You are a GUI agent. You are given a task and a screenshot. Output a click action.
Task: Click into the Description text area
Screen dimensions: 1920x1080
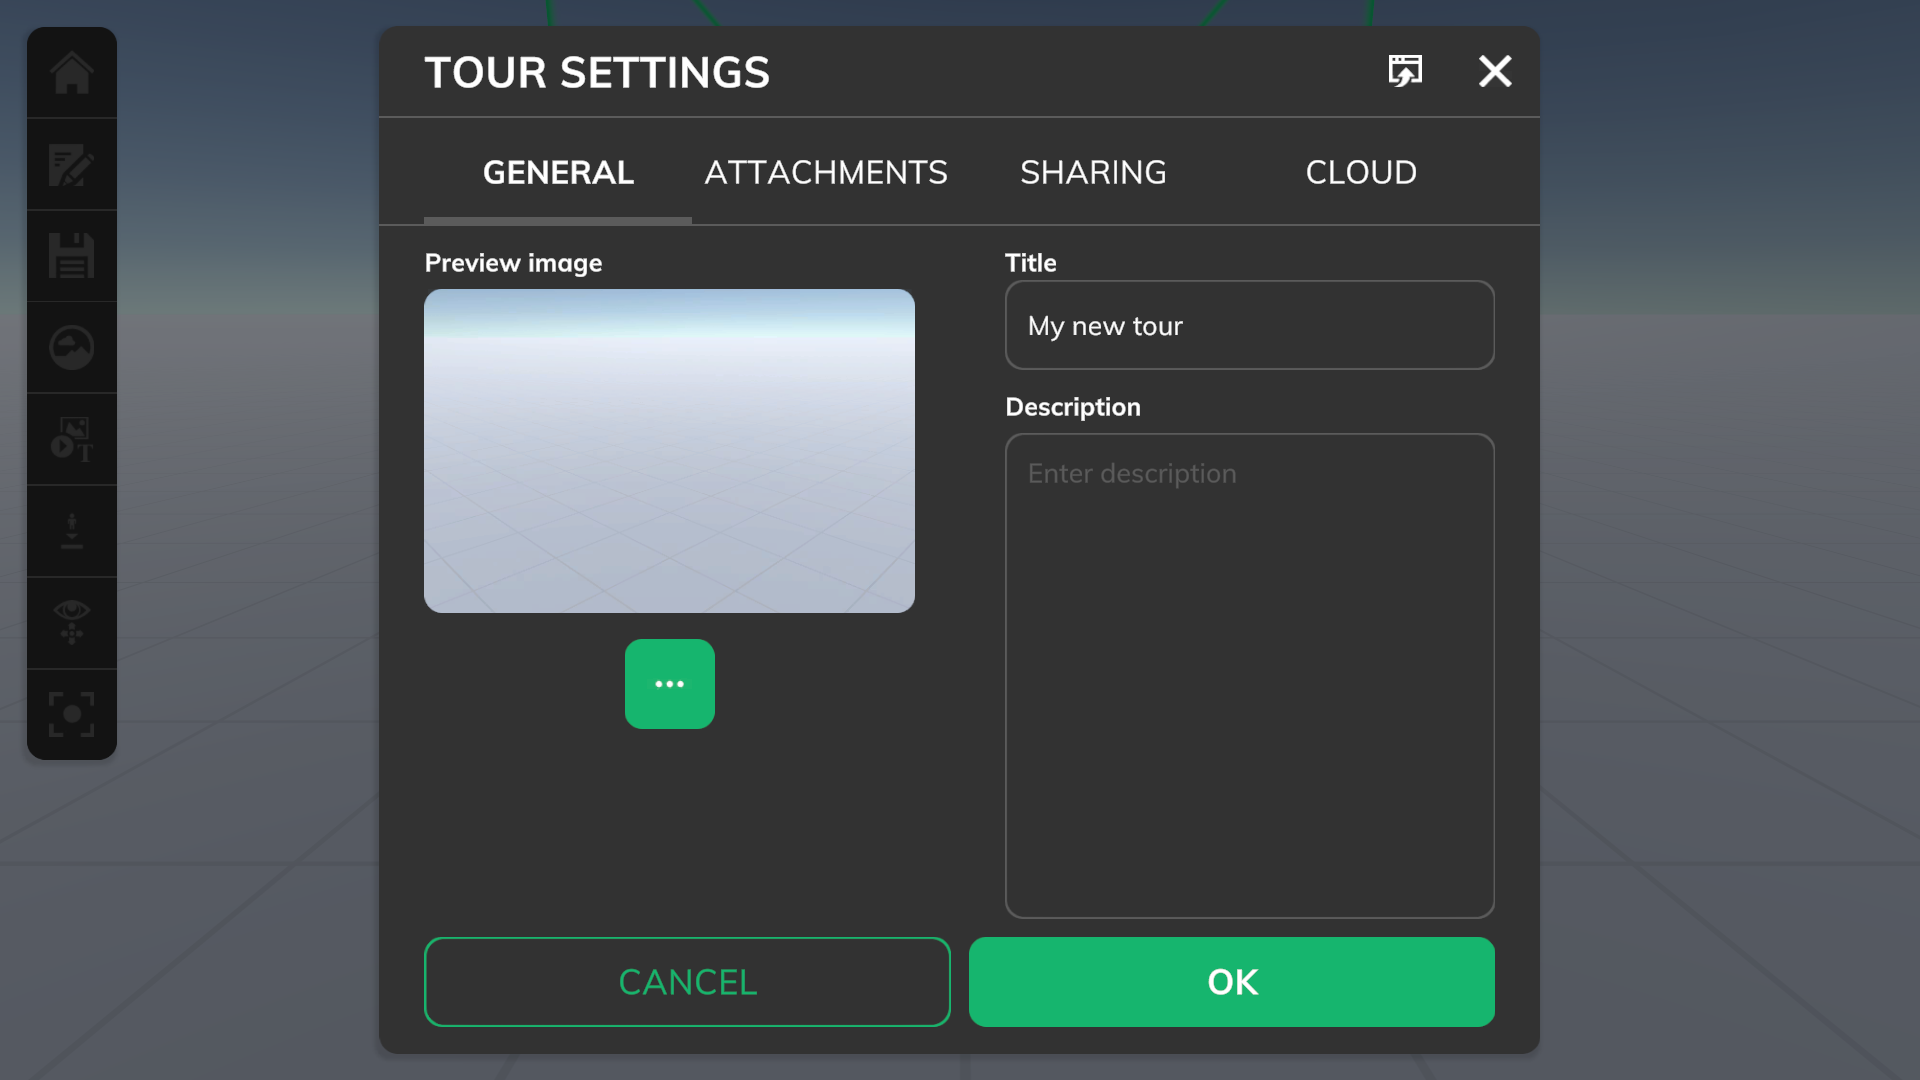pos(1250,676)
